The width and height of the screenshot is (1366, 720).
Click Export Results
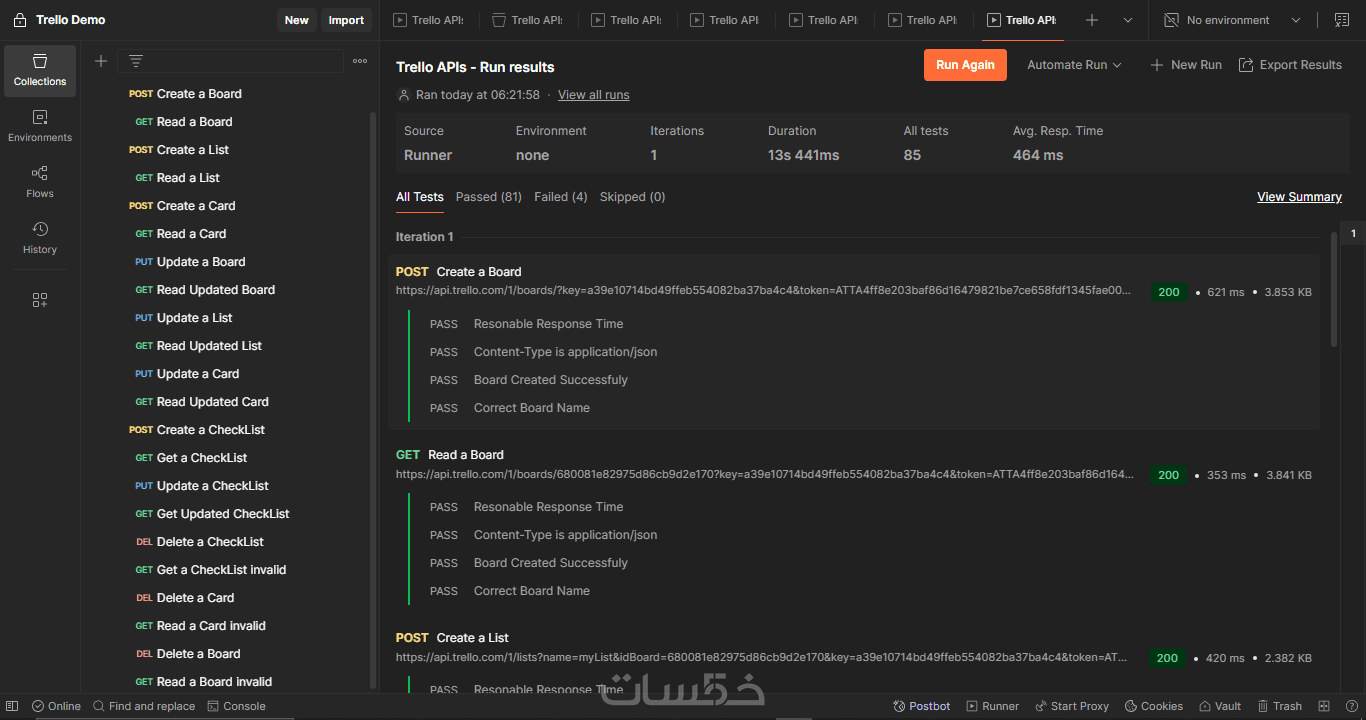tap(1290, 65)
